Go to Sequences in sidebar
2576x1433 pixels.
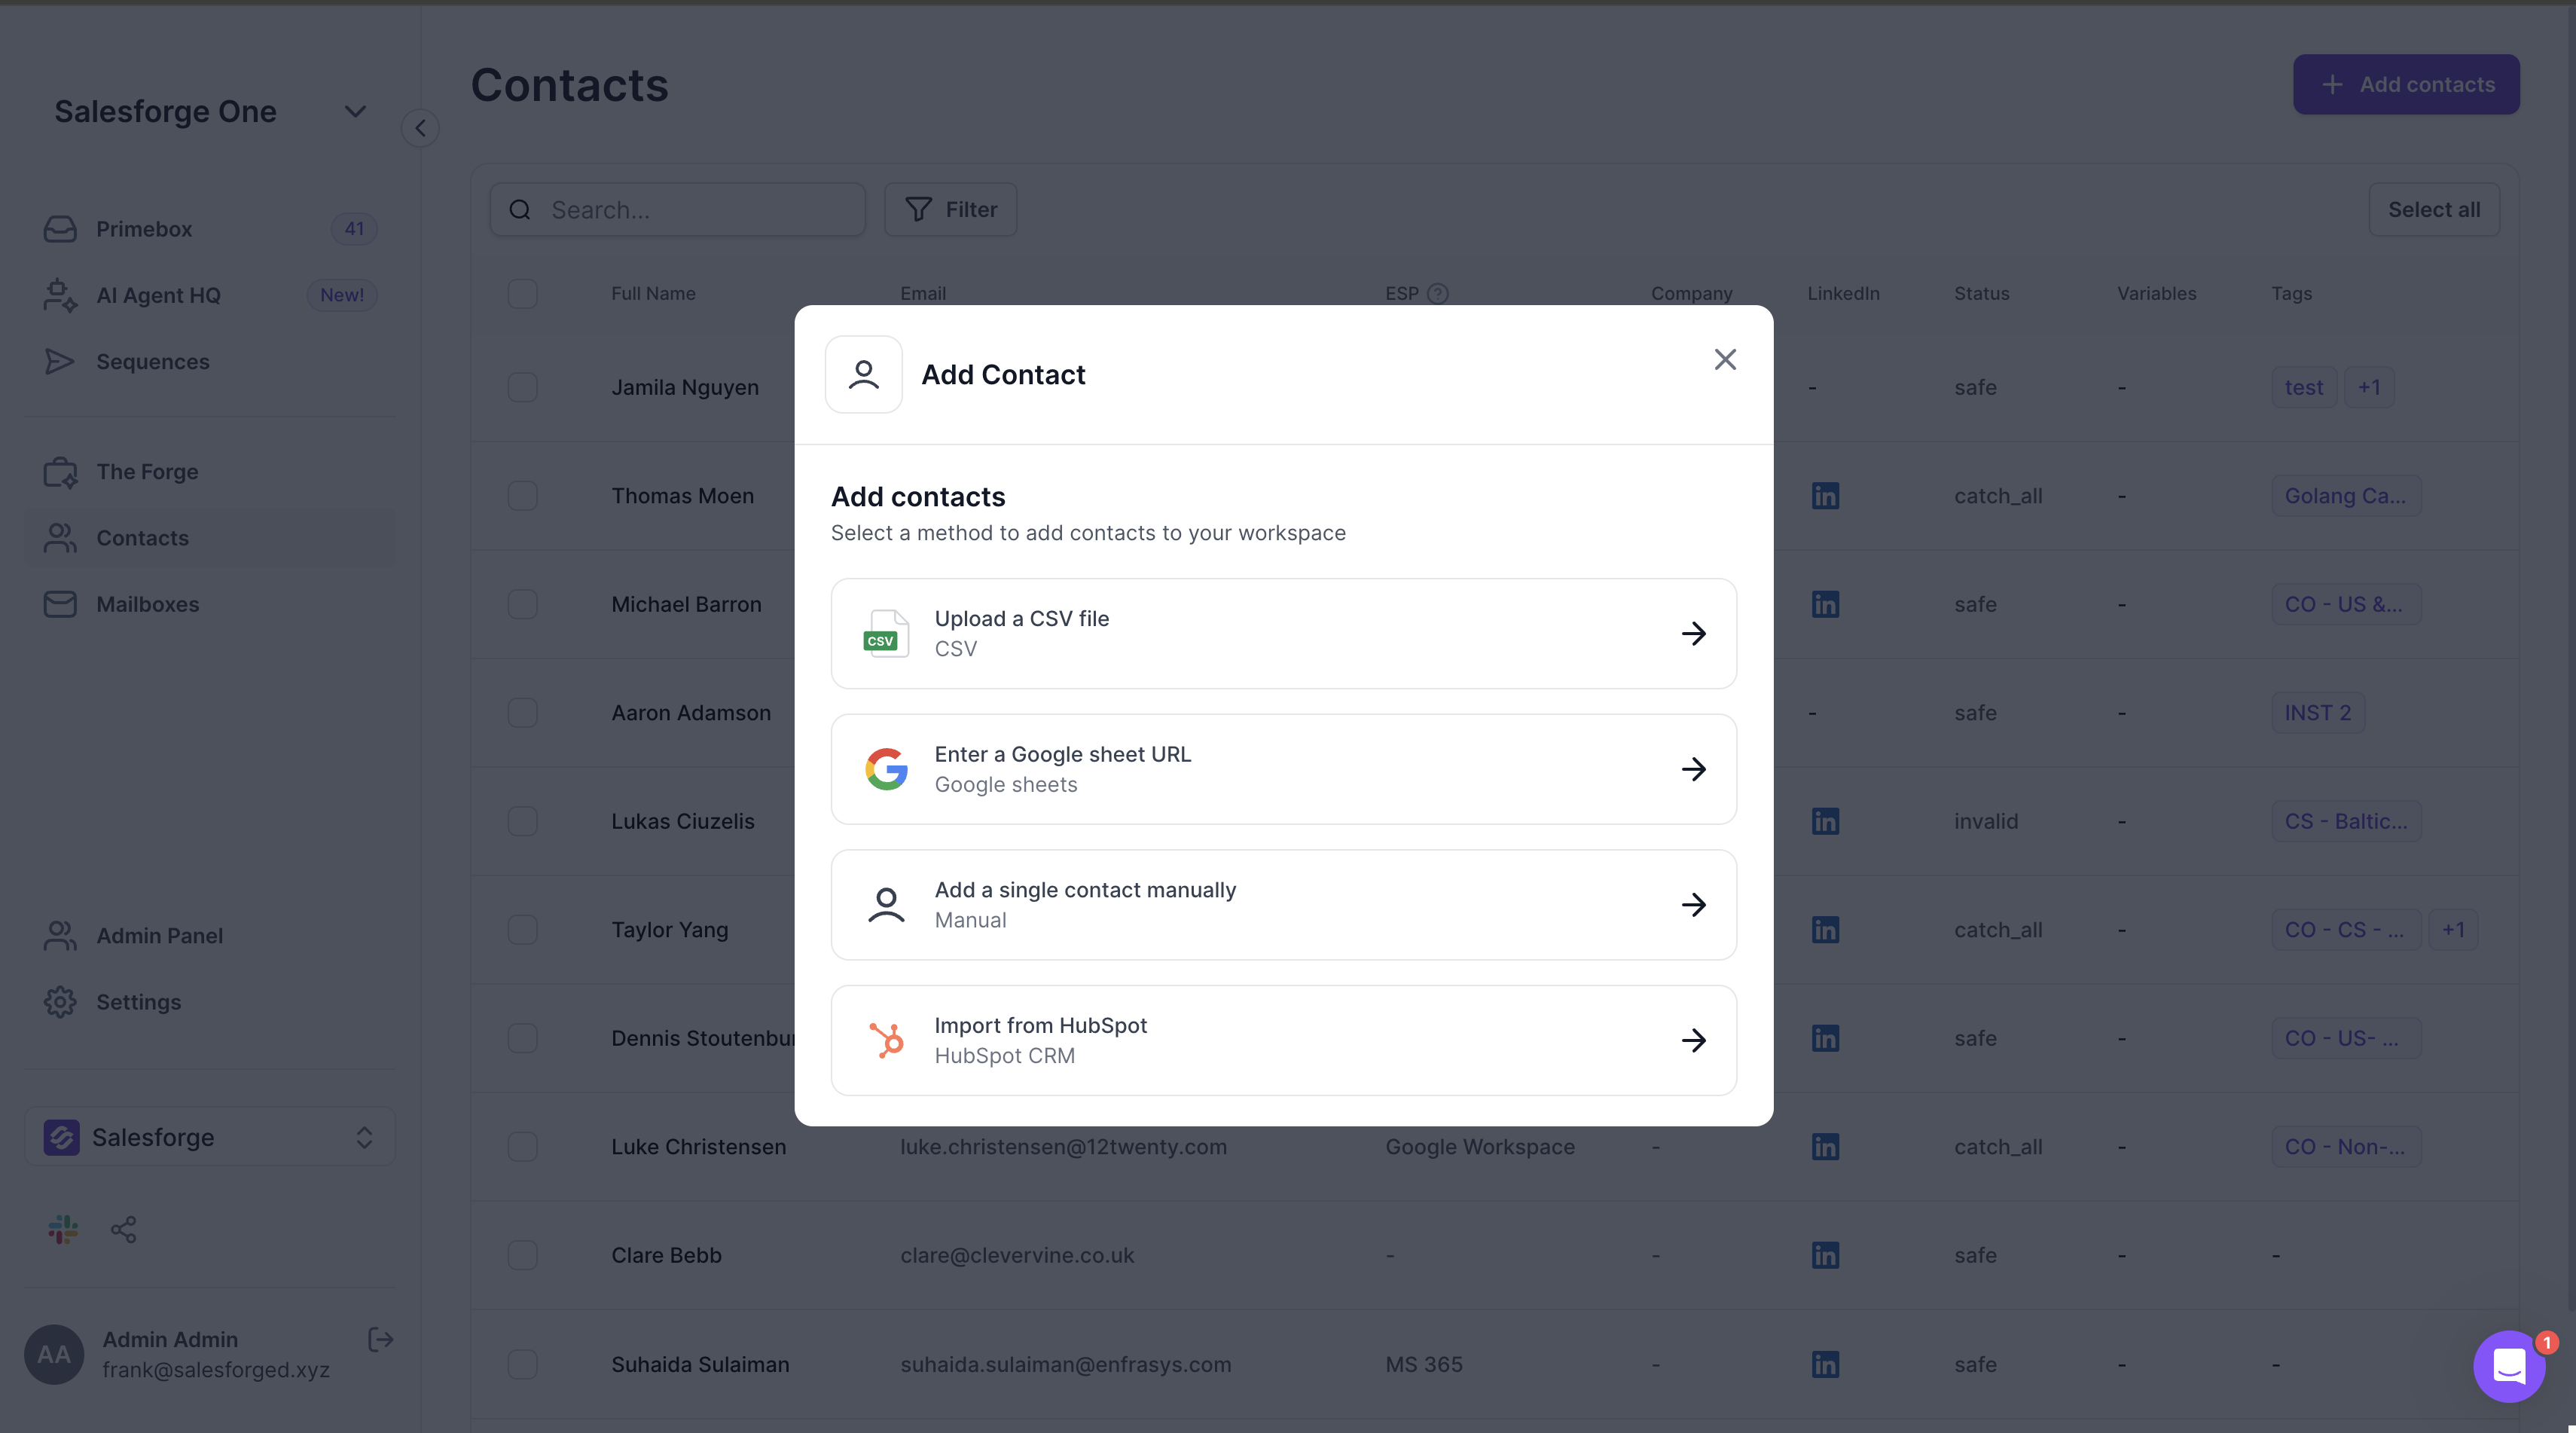coord(210,361)
